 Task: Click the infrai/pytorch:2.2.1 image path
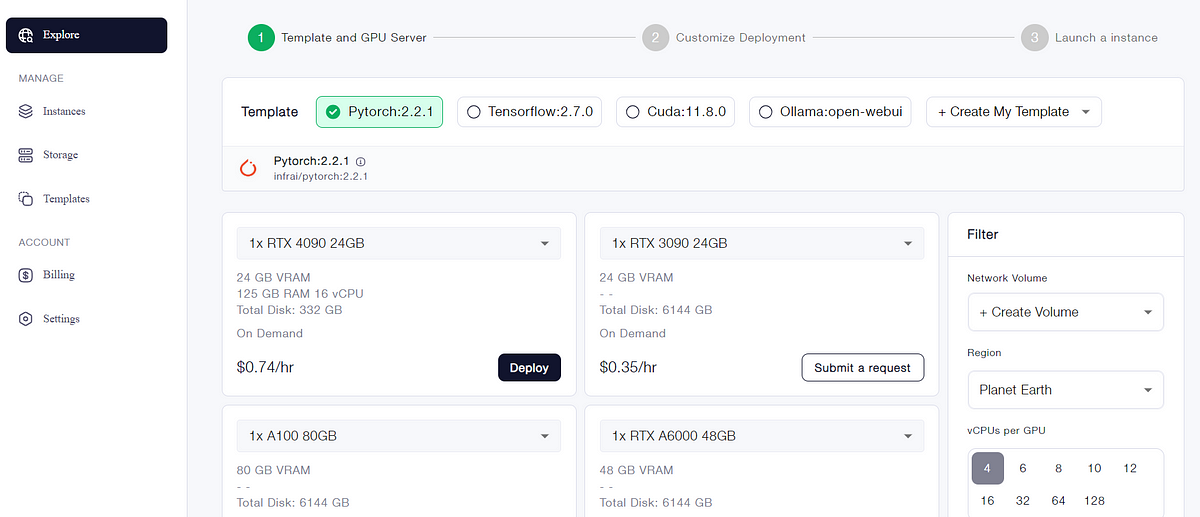click(x=321, y=176)
